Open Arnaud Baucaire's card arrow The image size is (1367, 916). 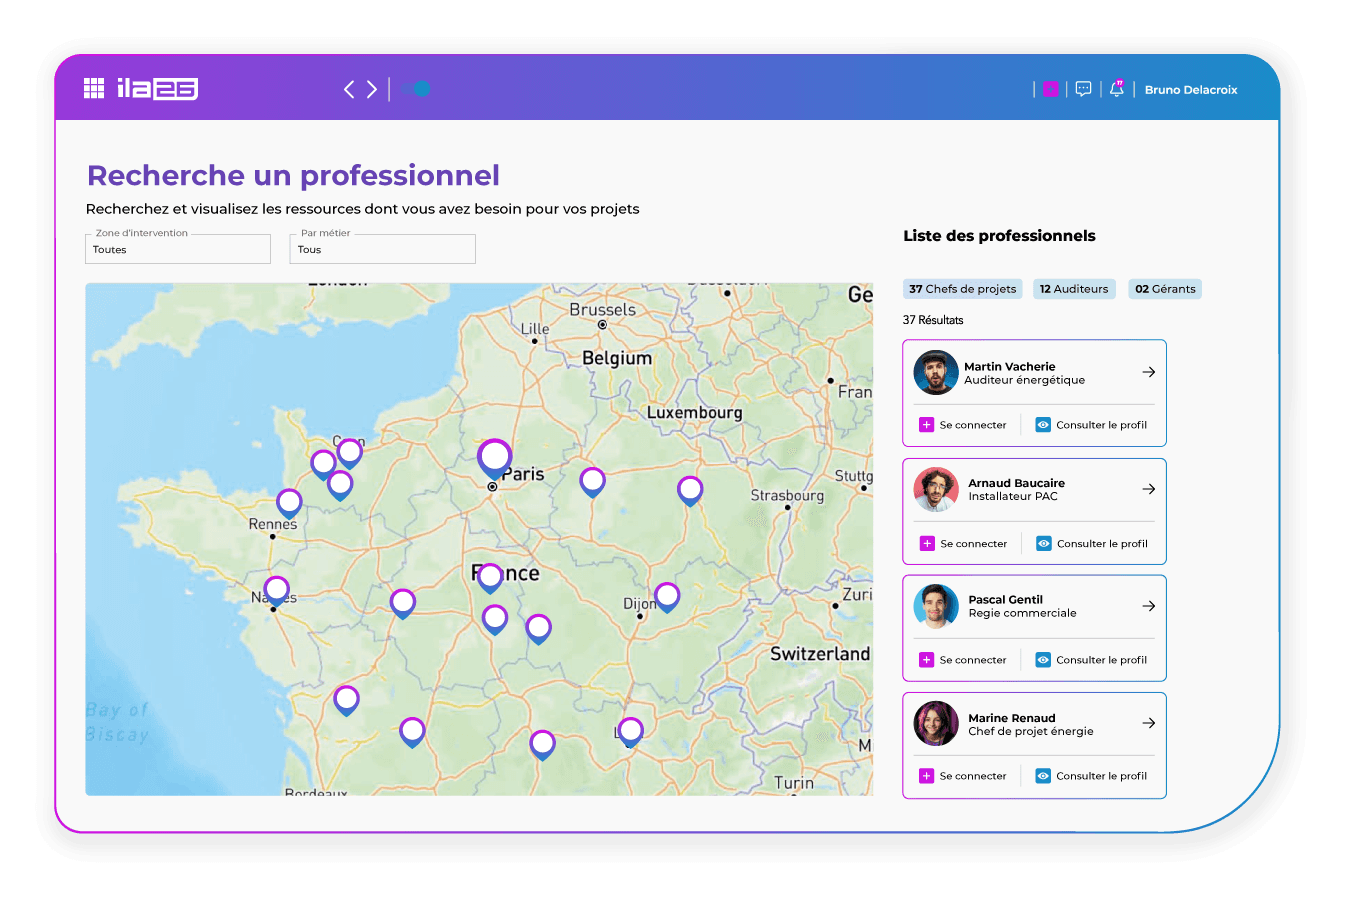(1149, 489)
